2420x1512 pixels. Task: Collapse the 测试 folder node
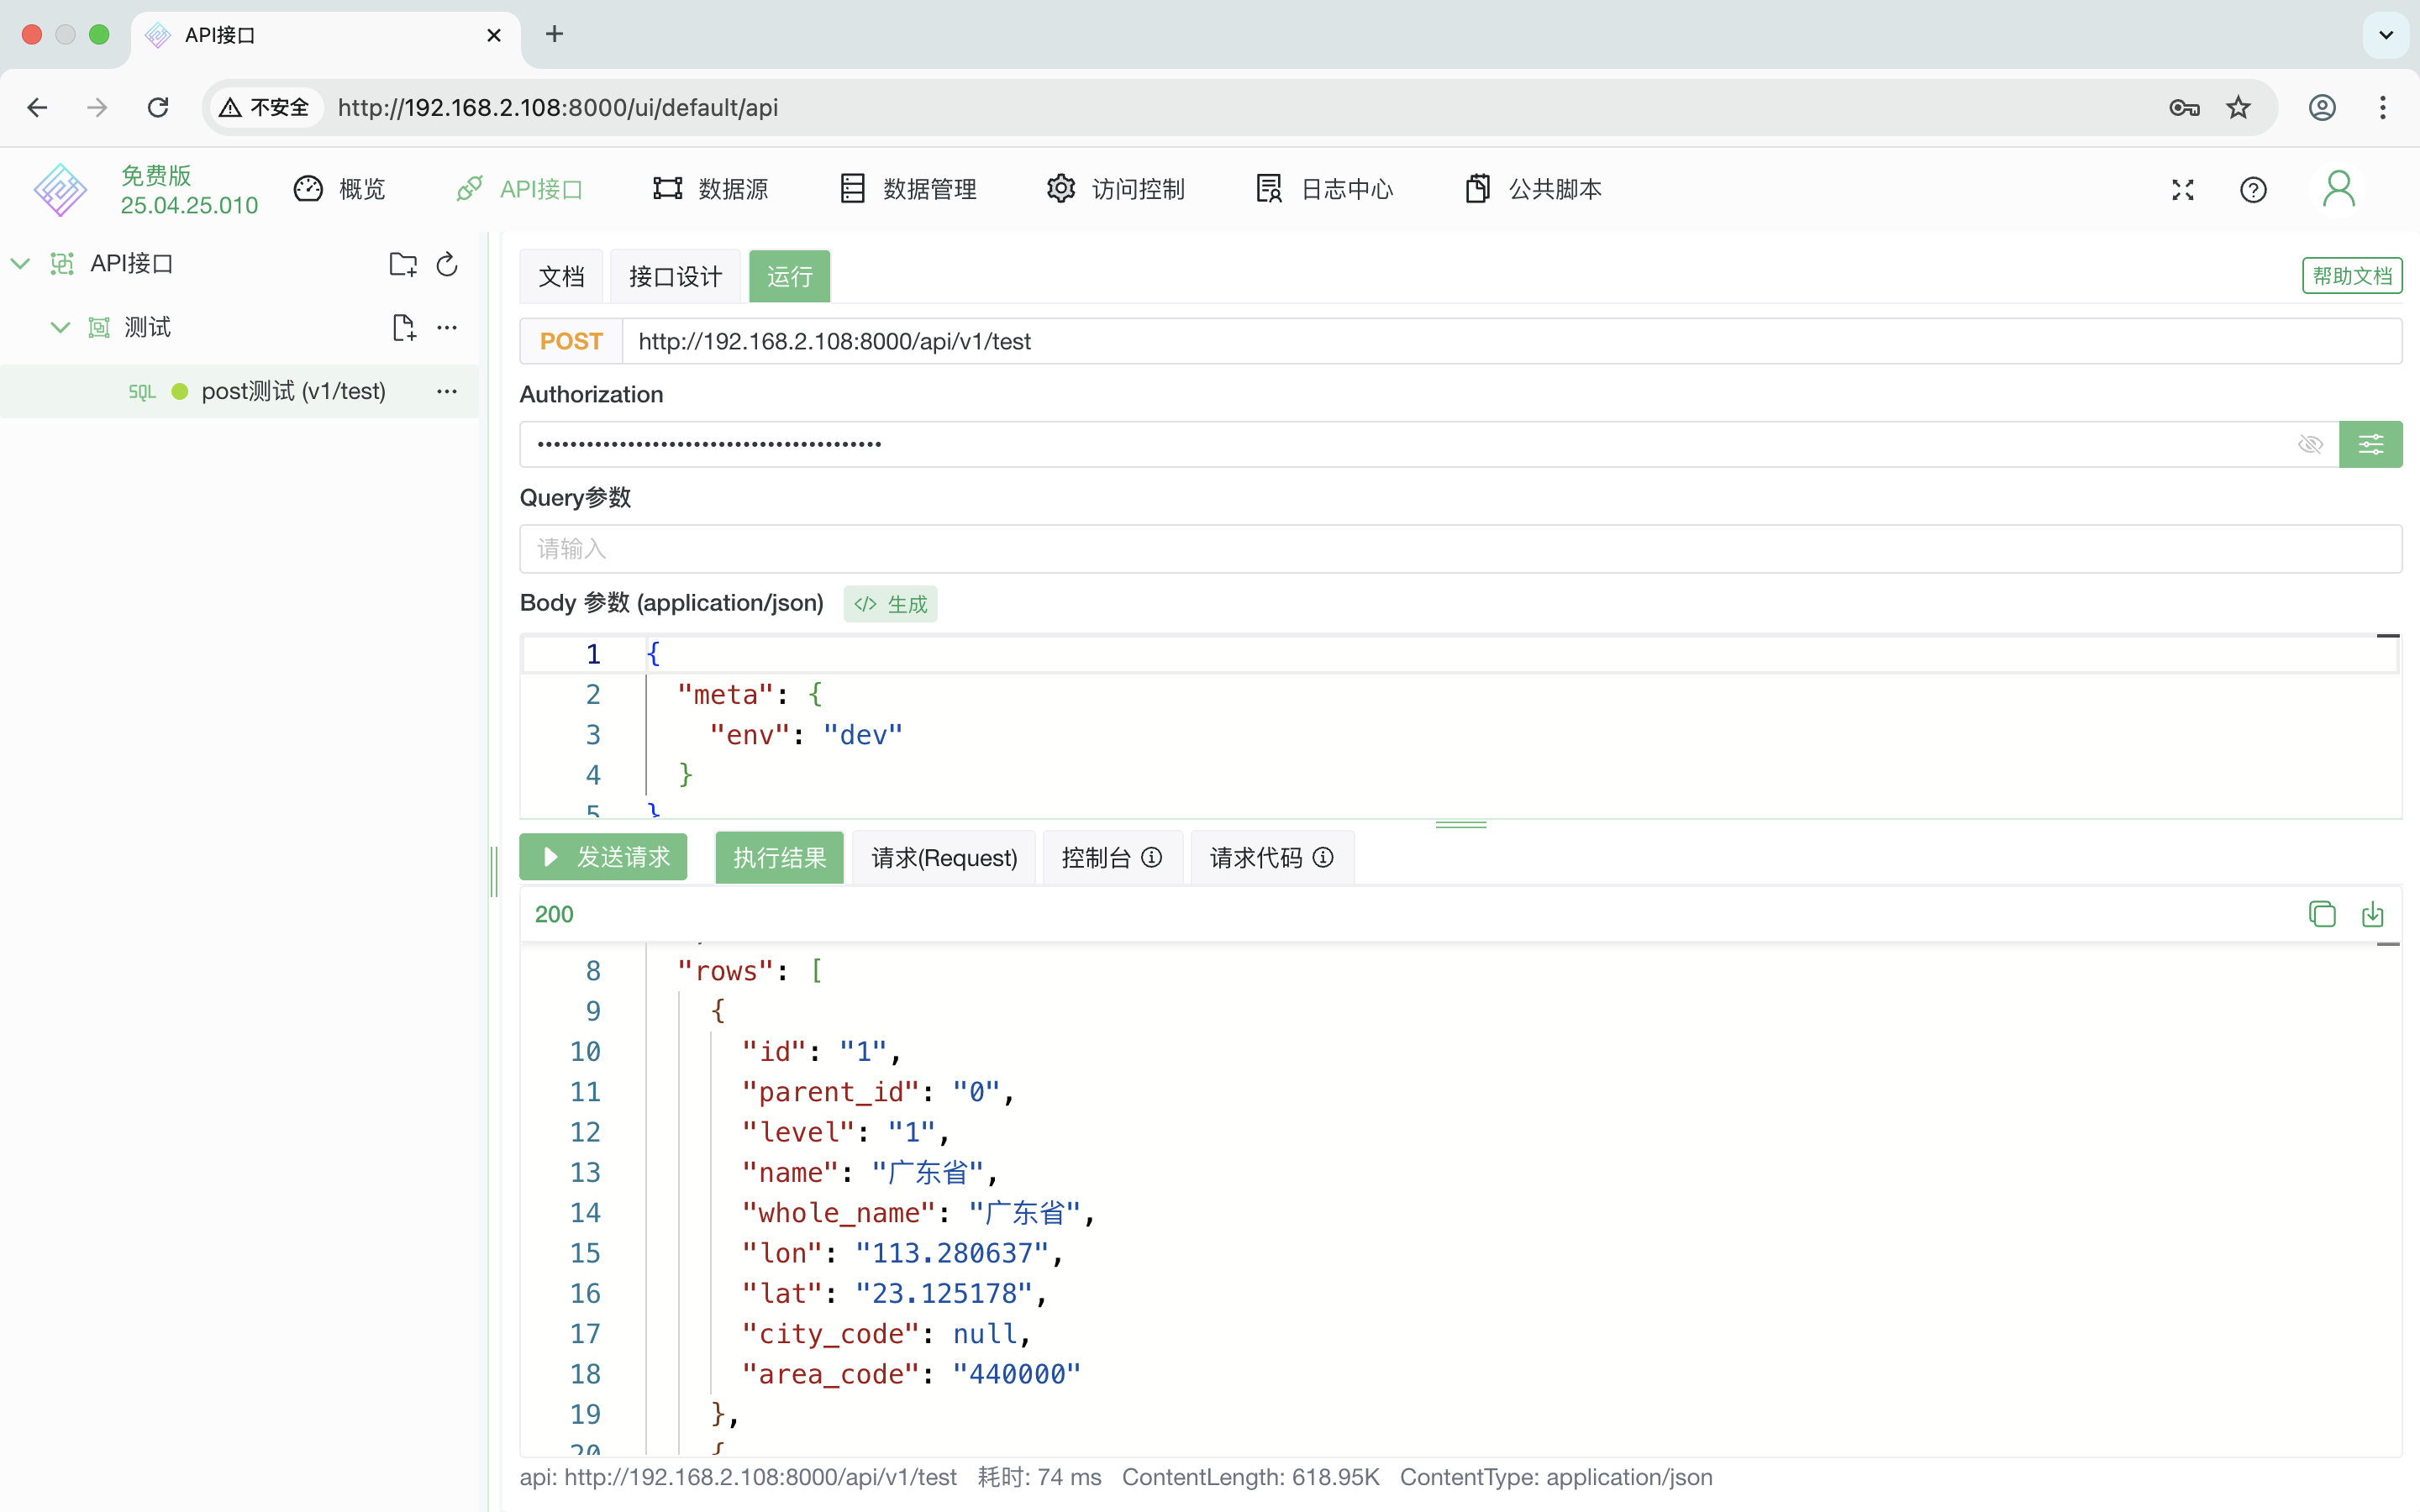pyautogui.click(x=60, y=327)
